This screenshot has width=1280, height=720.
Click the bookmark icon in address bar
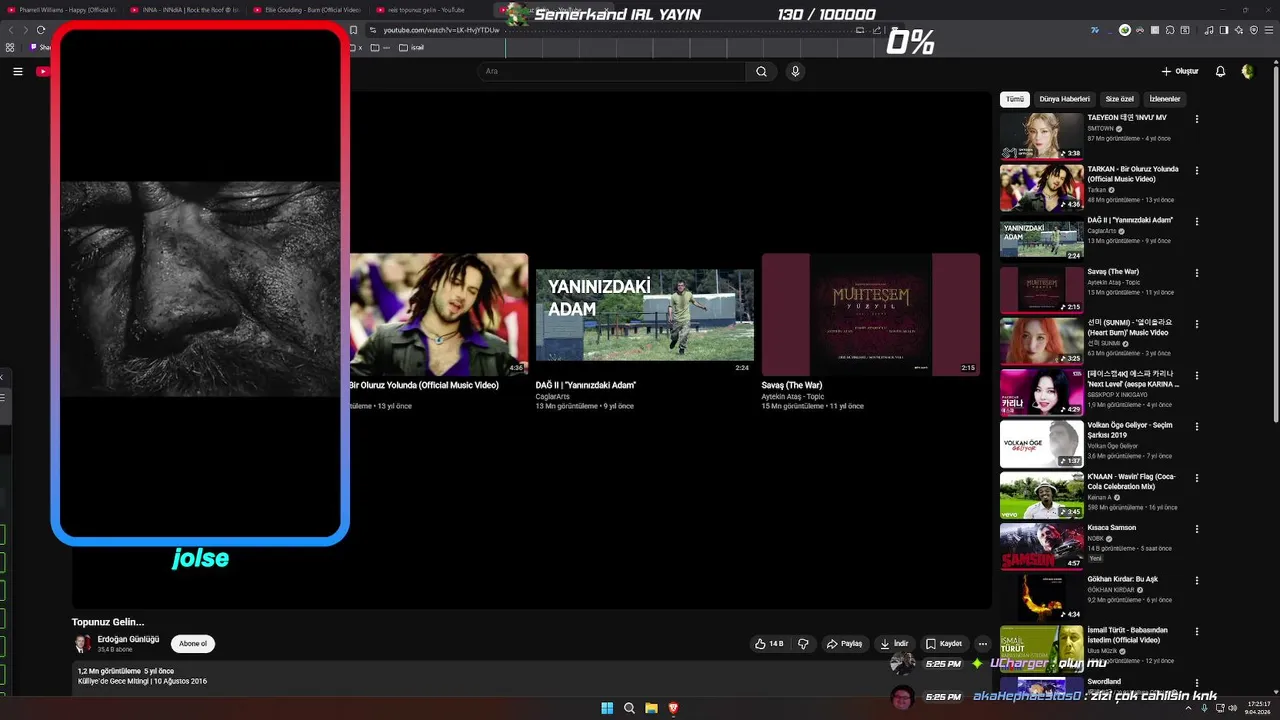[x=353, y=30]
